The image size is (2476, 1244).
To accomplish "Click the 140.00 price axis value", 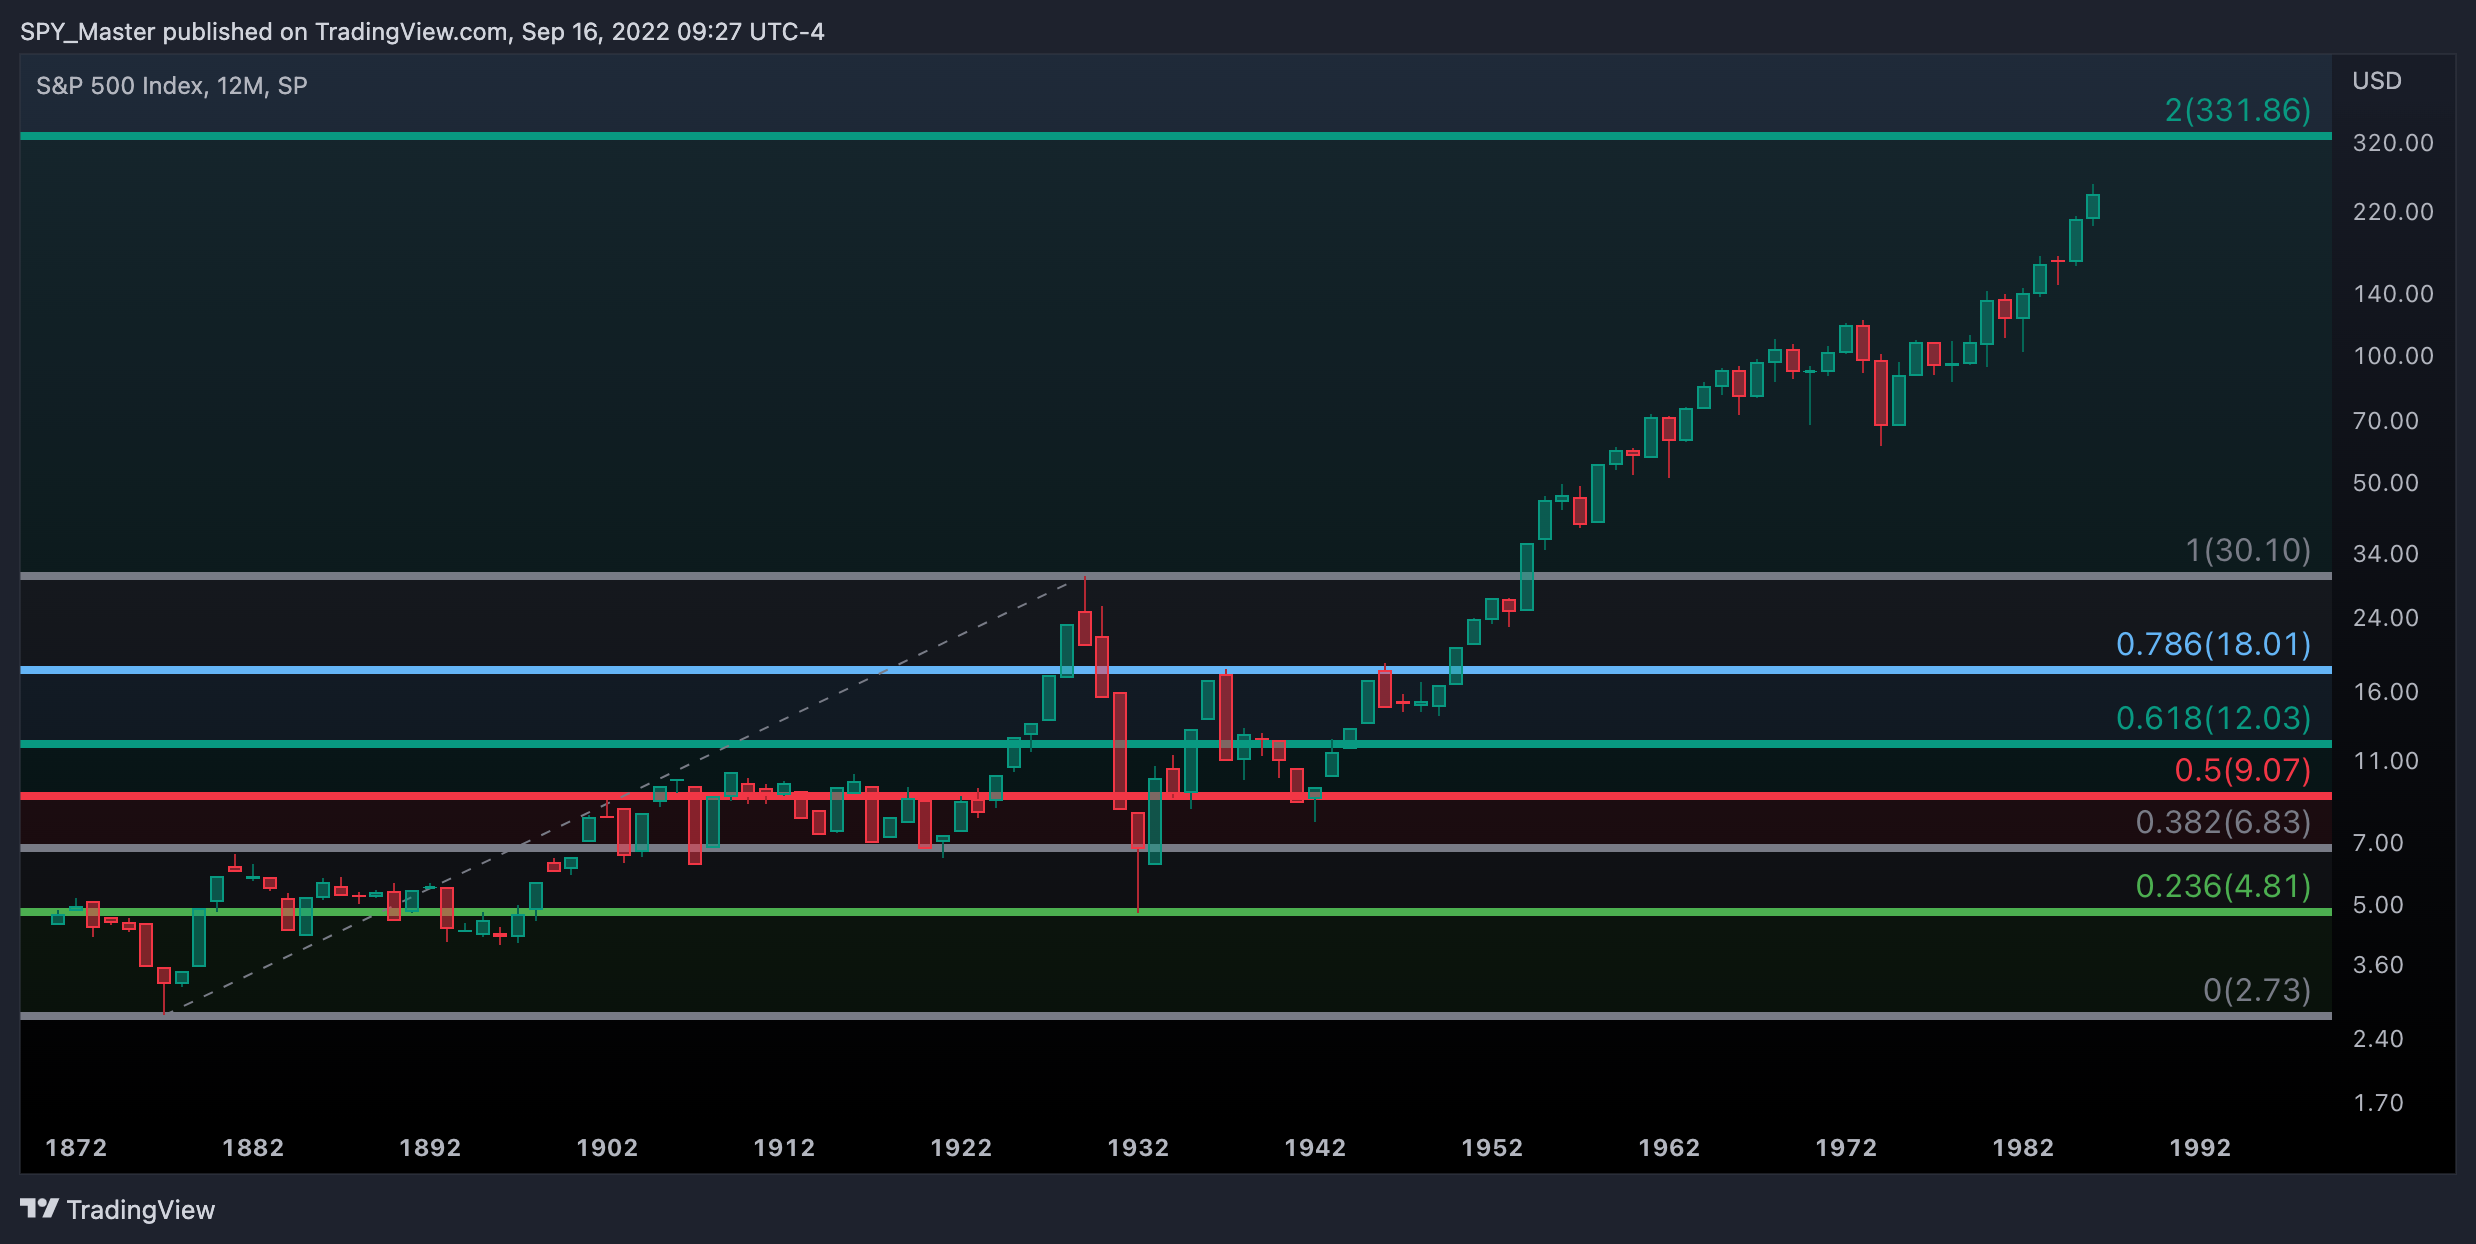I will point(2393,294).
